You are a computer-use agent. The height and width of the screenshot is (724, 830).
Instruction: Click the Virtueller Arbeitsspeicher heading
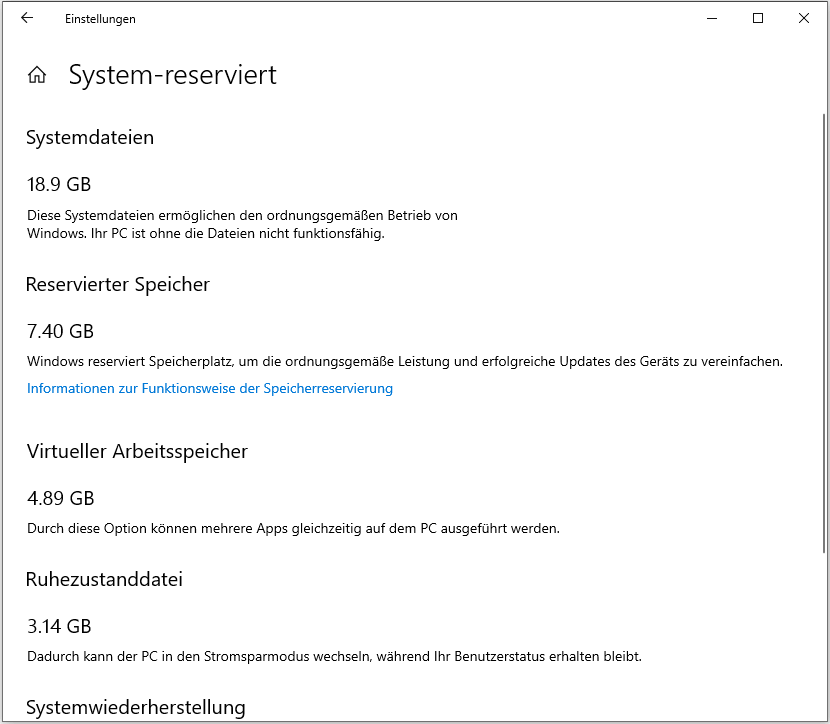click(137, 452)
